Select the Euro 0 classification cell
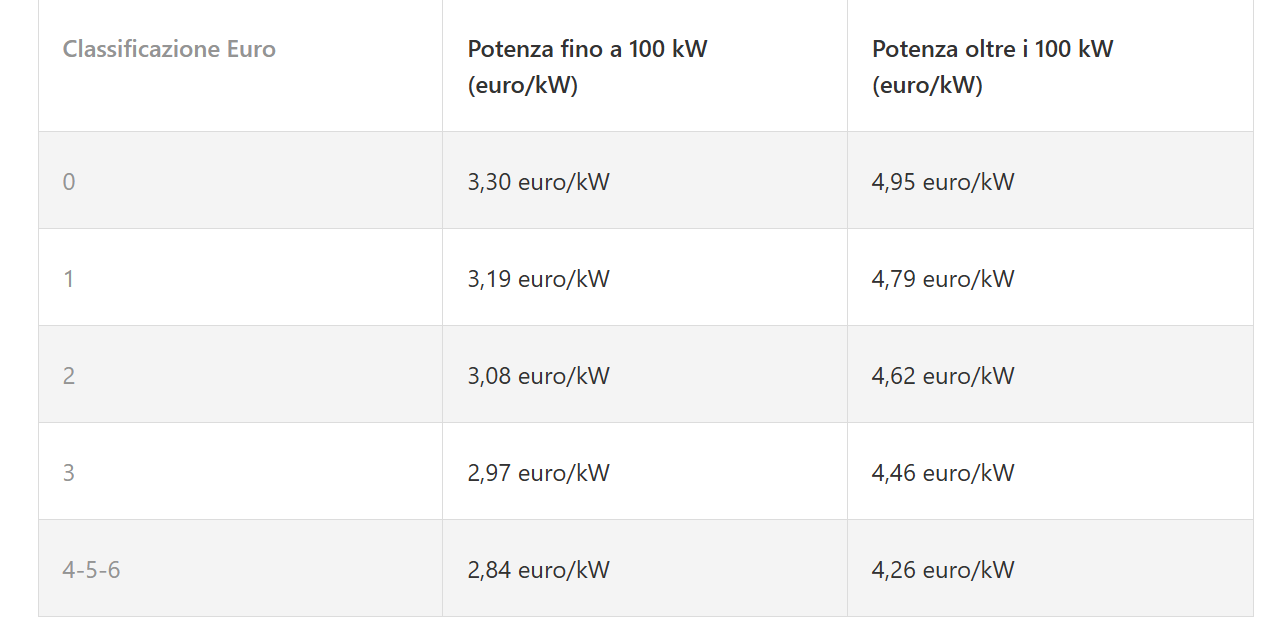Screen dimensions: 1261x622 (69, 182)
